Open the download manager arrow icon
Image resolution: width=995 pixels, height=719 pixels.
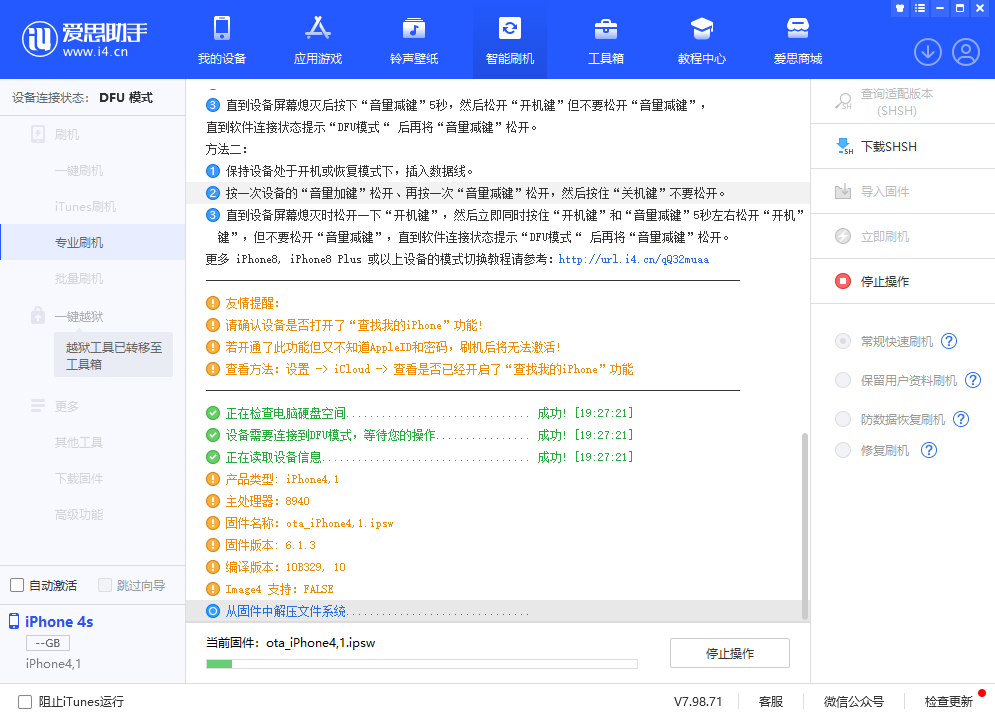[x=927, y=52]
